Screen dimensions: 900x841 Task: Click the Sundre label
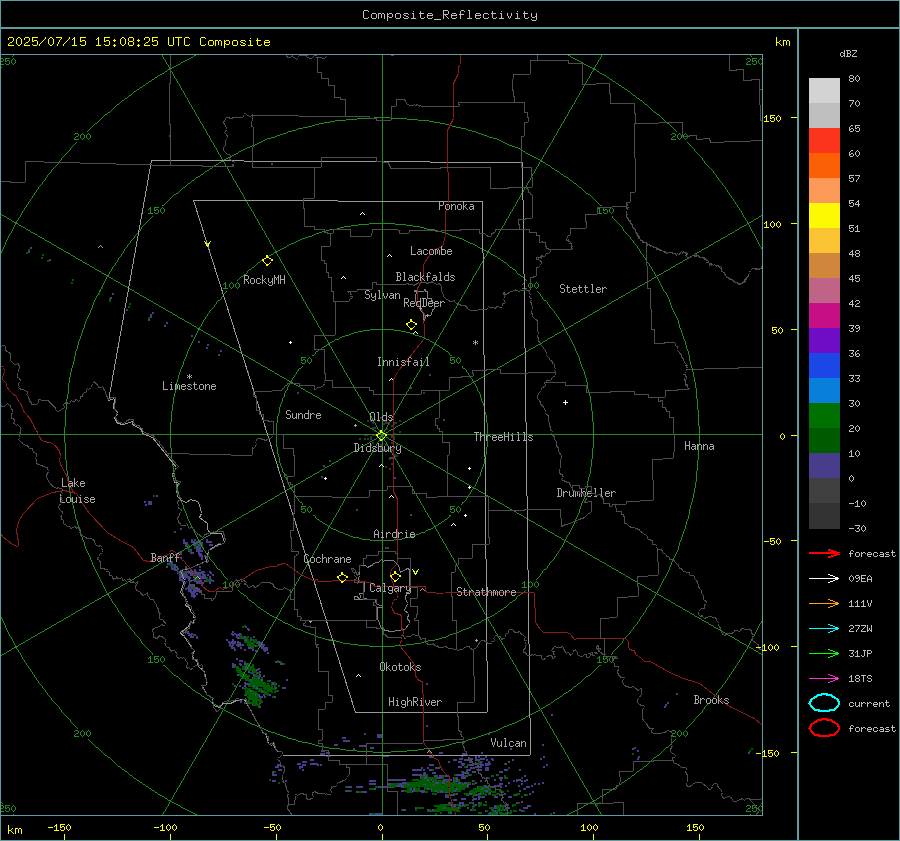click(303, 414)
